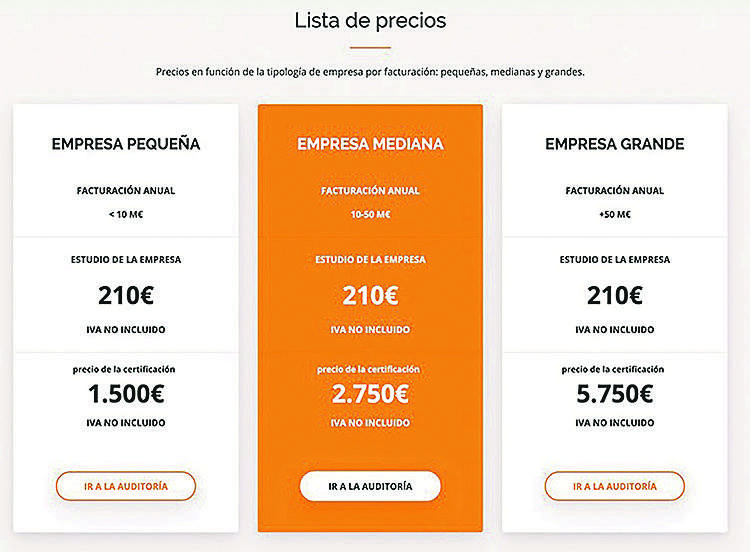The height and width of the screenshot is (552, 750).
Task: Click 'IR A LA AUDITORÍA' under Empresa Pequeña
Action: coord(126,486)
